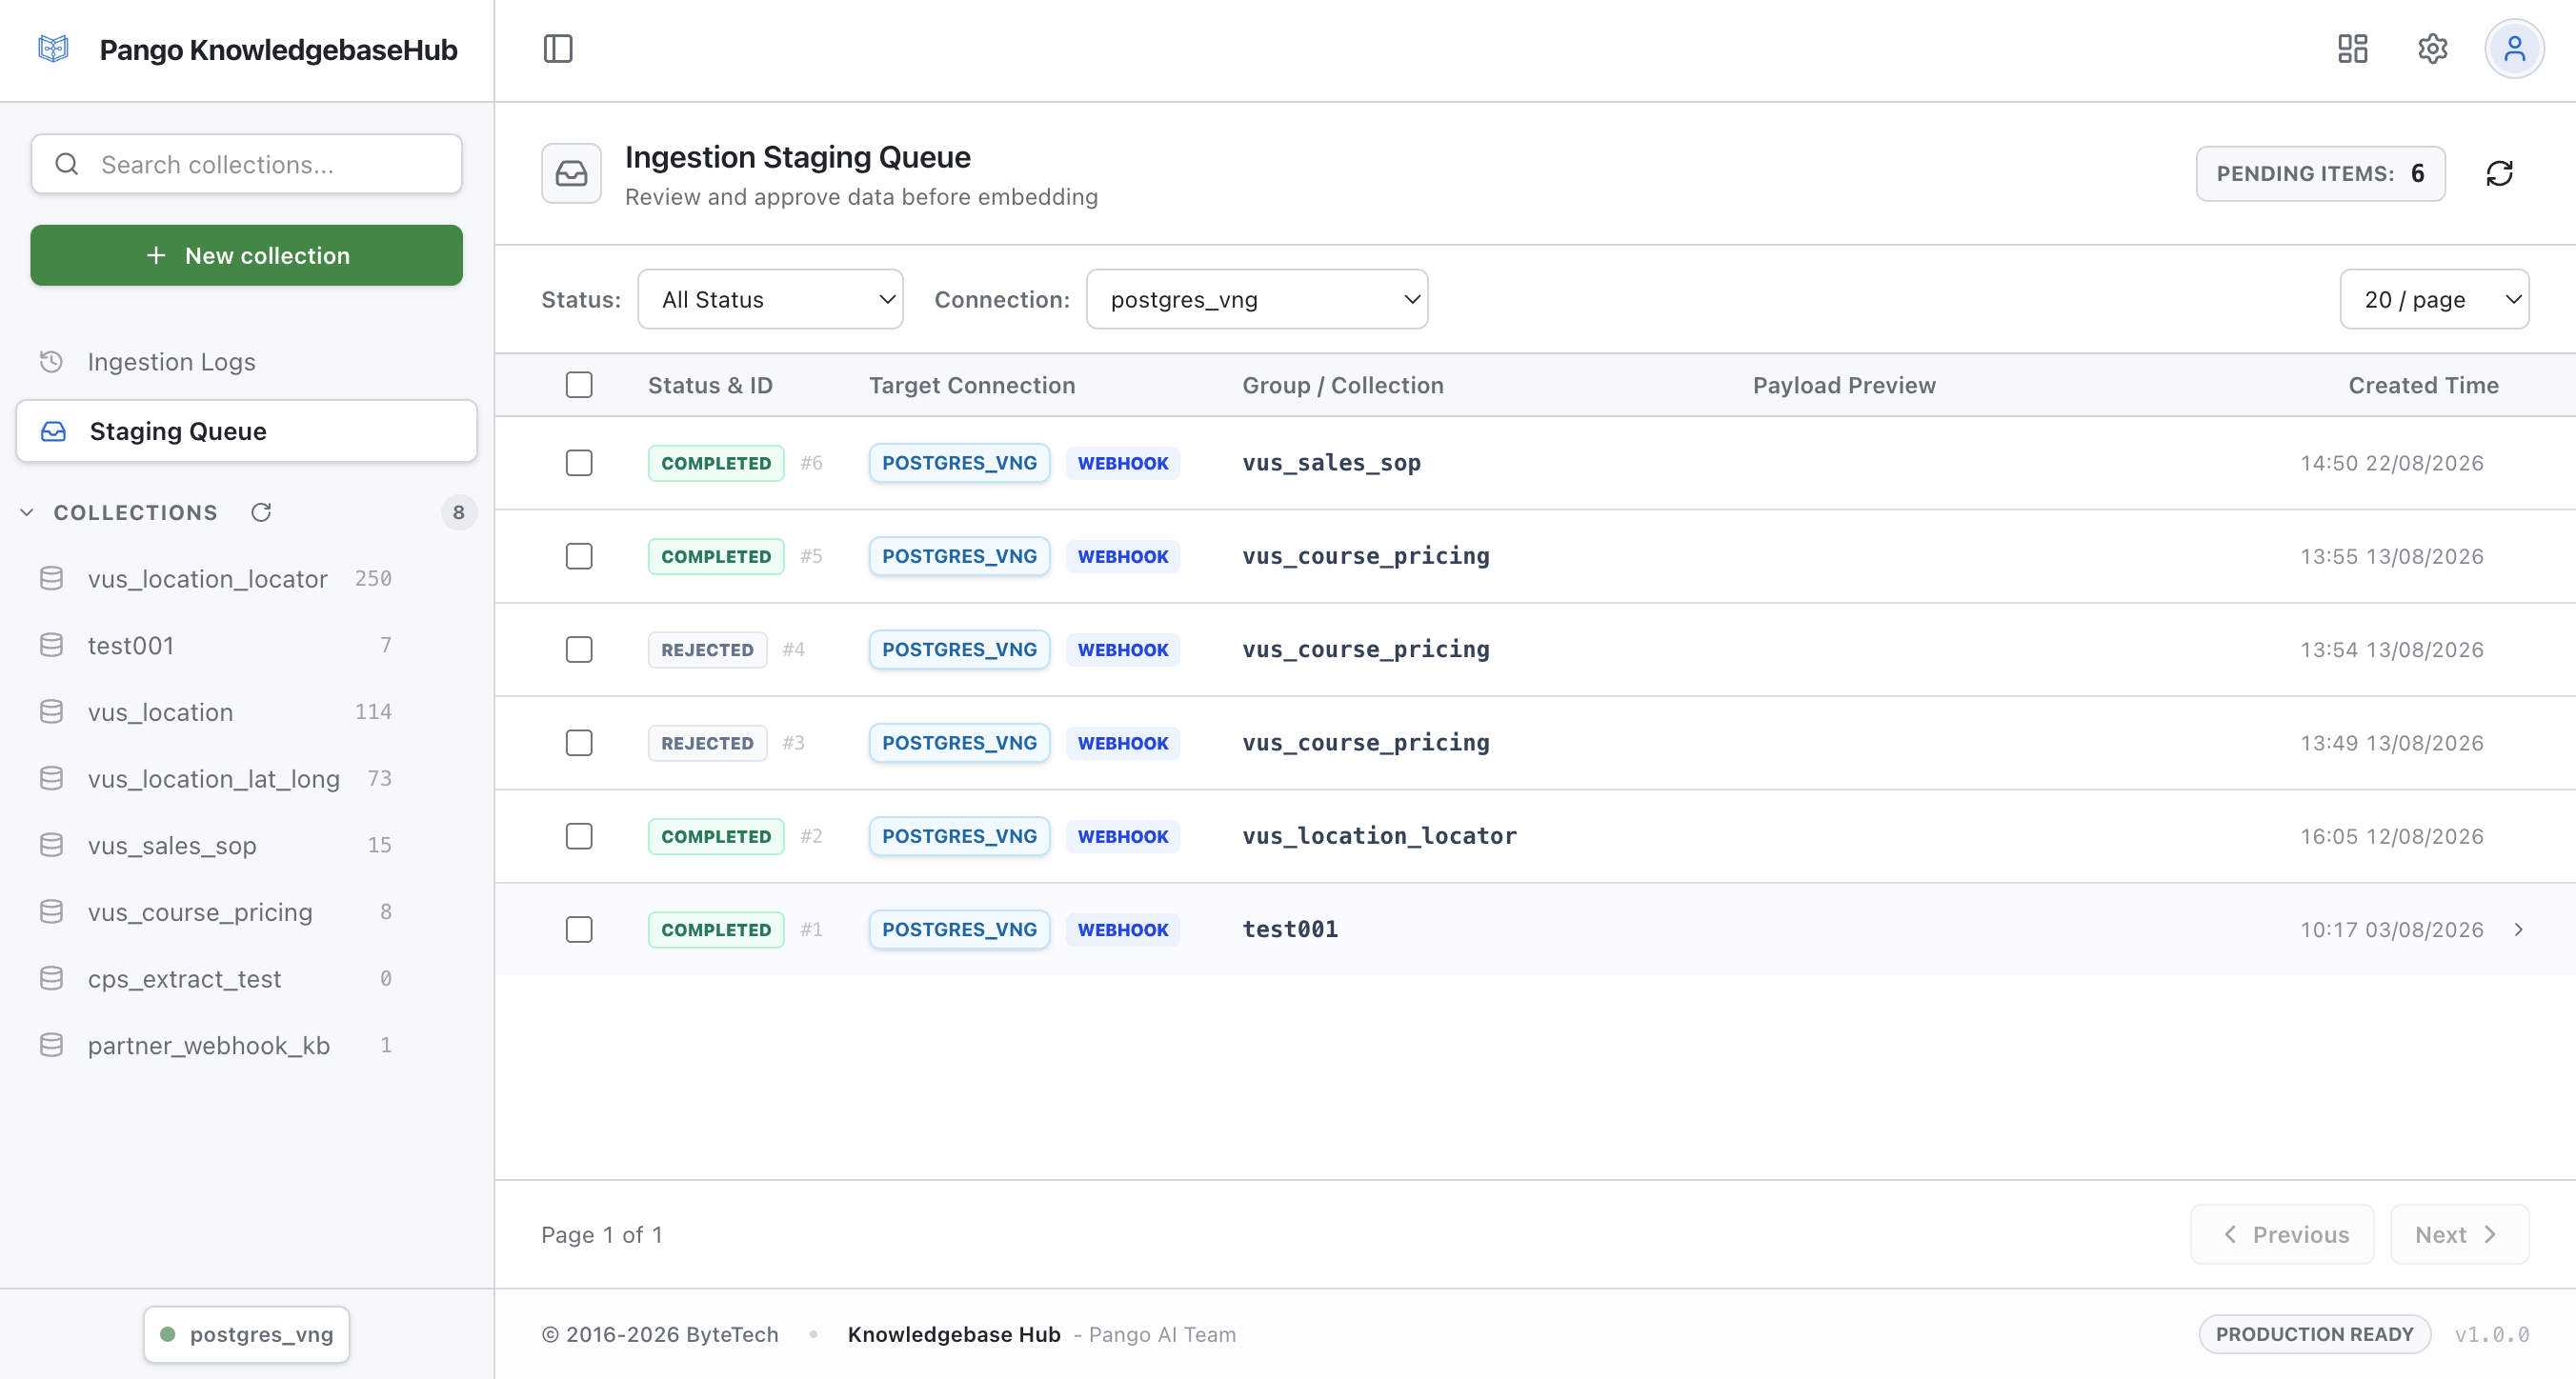Open Ingestion Logs in sidebar
The height and width of the screenshot is (1379, 2576).
click(x=246, y=361)
